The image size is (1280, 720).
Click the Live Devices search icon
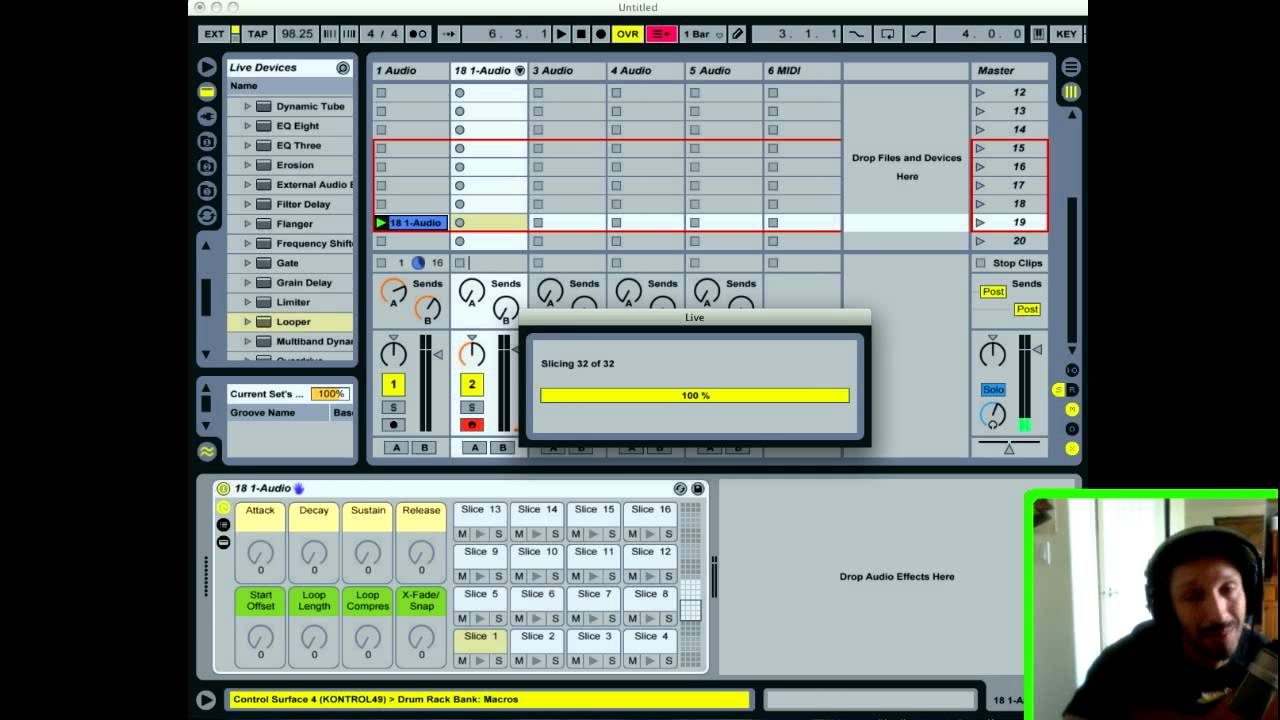coord(343,68)
